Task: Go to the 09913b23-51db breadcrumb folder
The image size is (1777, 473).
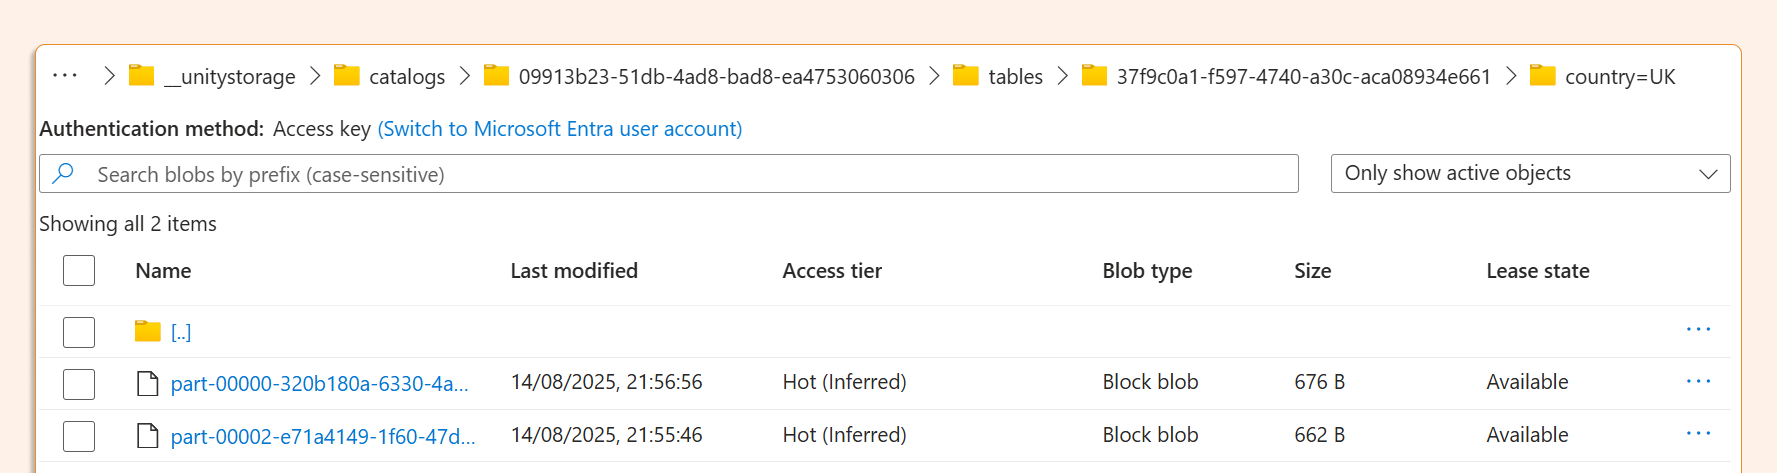Action: point(716,77)
